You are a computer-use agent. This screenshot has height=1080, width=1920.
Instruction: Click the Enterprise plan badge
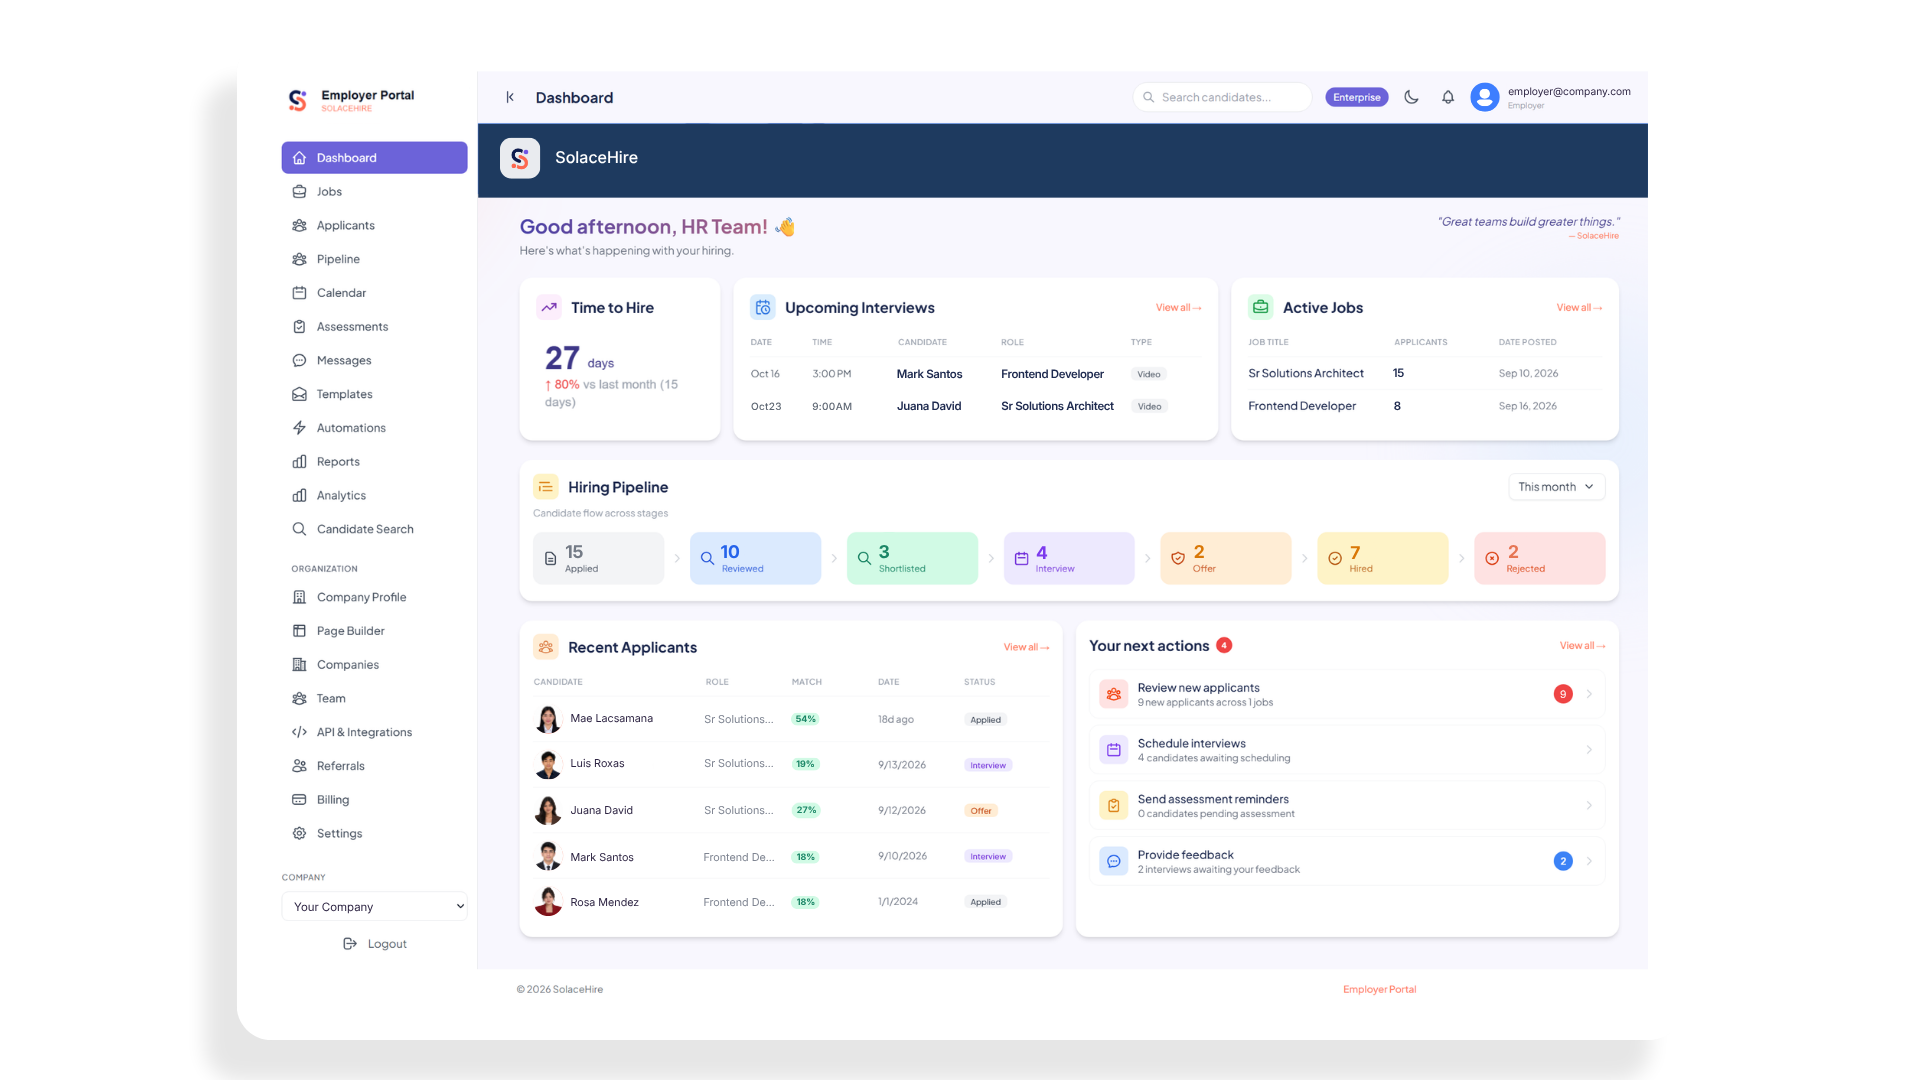[1356, 97]
